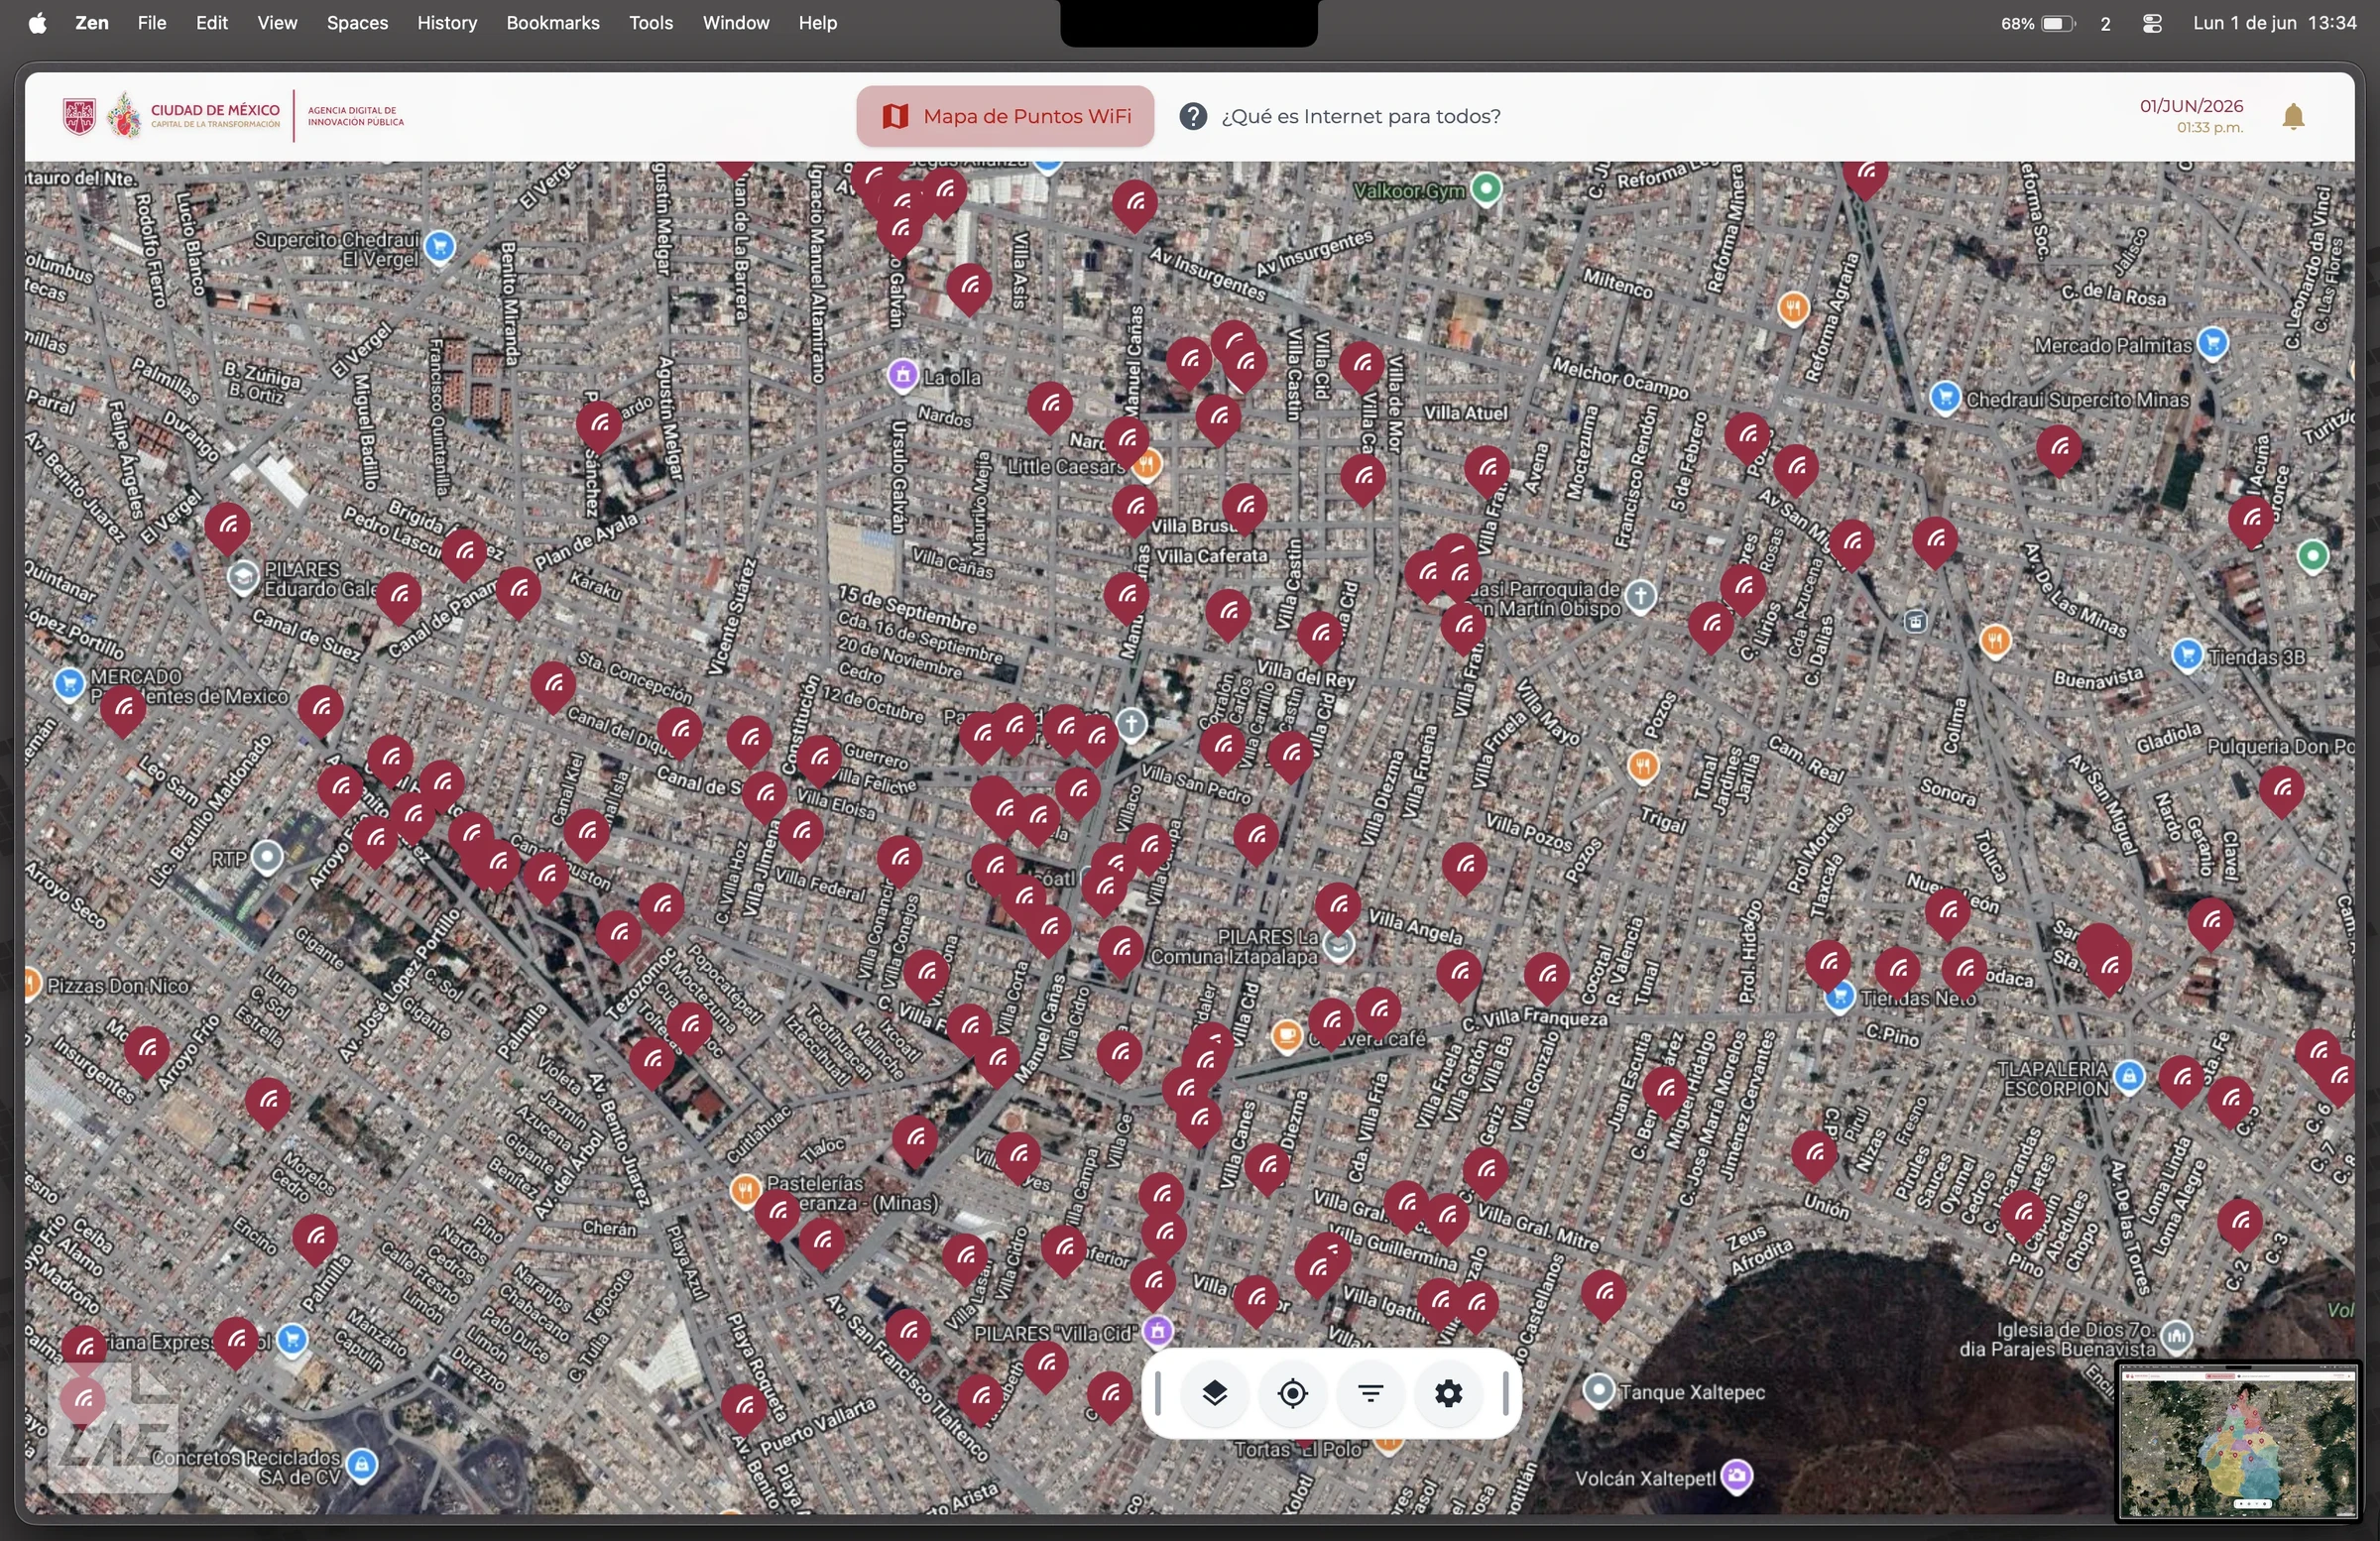Click the TLAPALERIA ESCORPION blue pin
The height and width of the screenshot is (1541, 2380).
pos(2129,1077)
